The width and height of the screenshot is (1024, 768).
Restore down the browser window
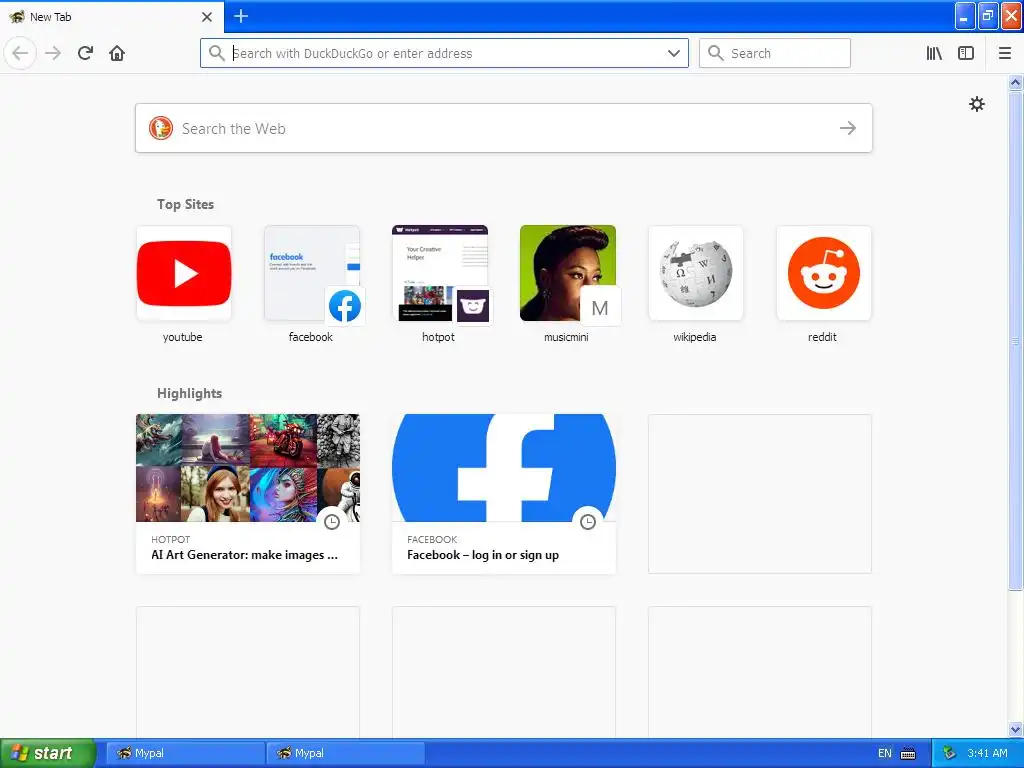point(988,16)
